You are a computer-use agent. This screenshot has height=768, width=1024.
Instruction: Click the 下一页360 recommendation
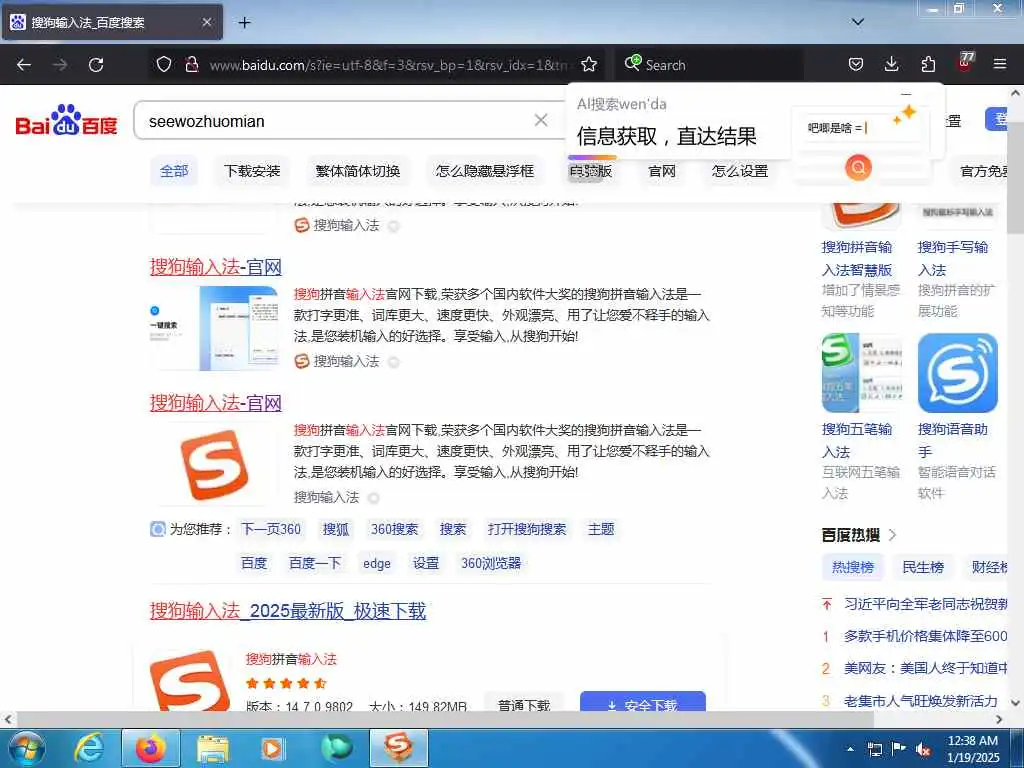coord(271,529)
